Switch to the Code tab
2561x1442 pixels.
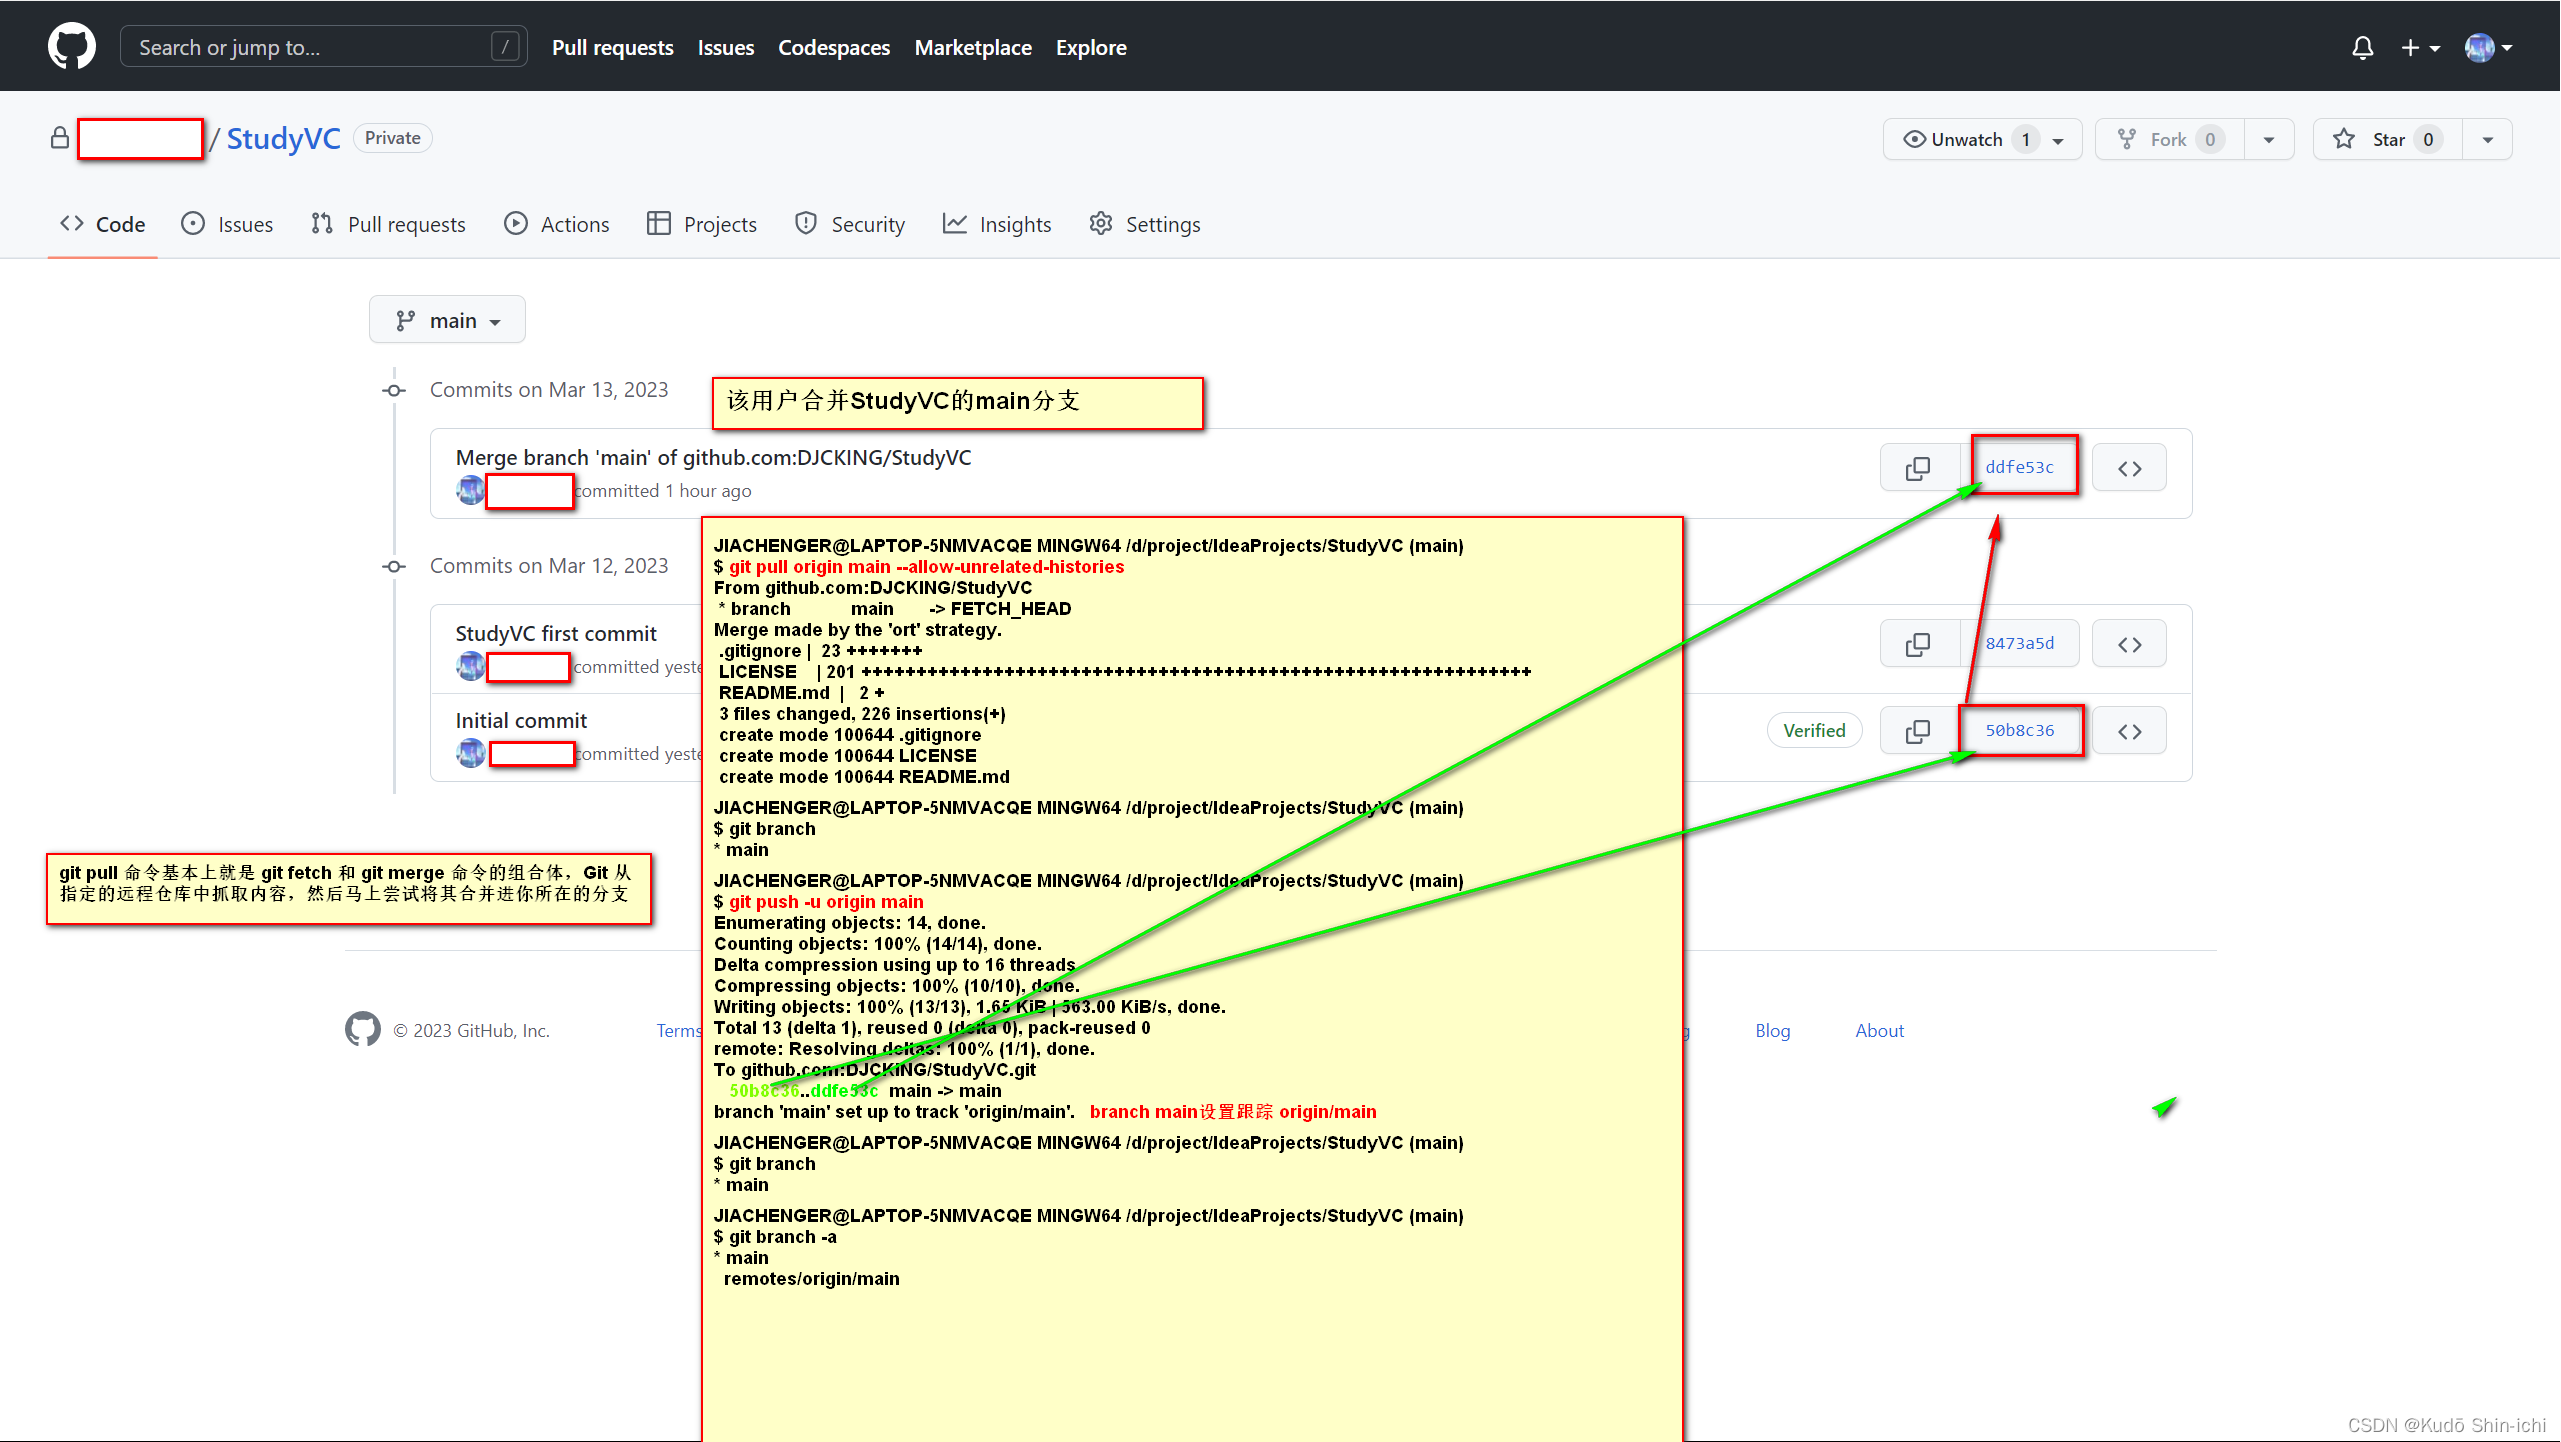pyautogui.click(x=103, y=224)
